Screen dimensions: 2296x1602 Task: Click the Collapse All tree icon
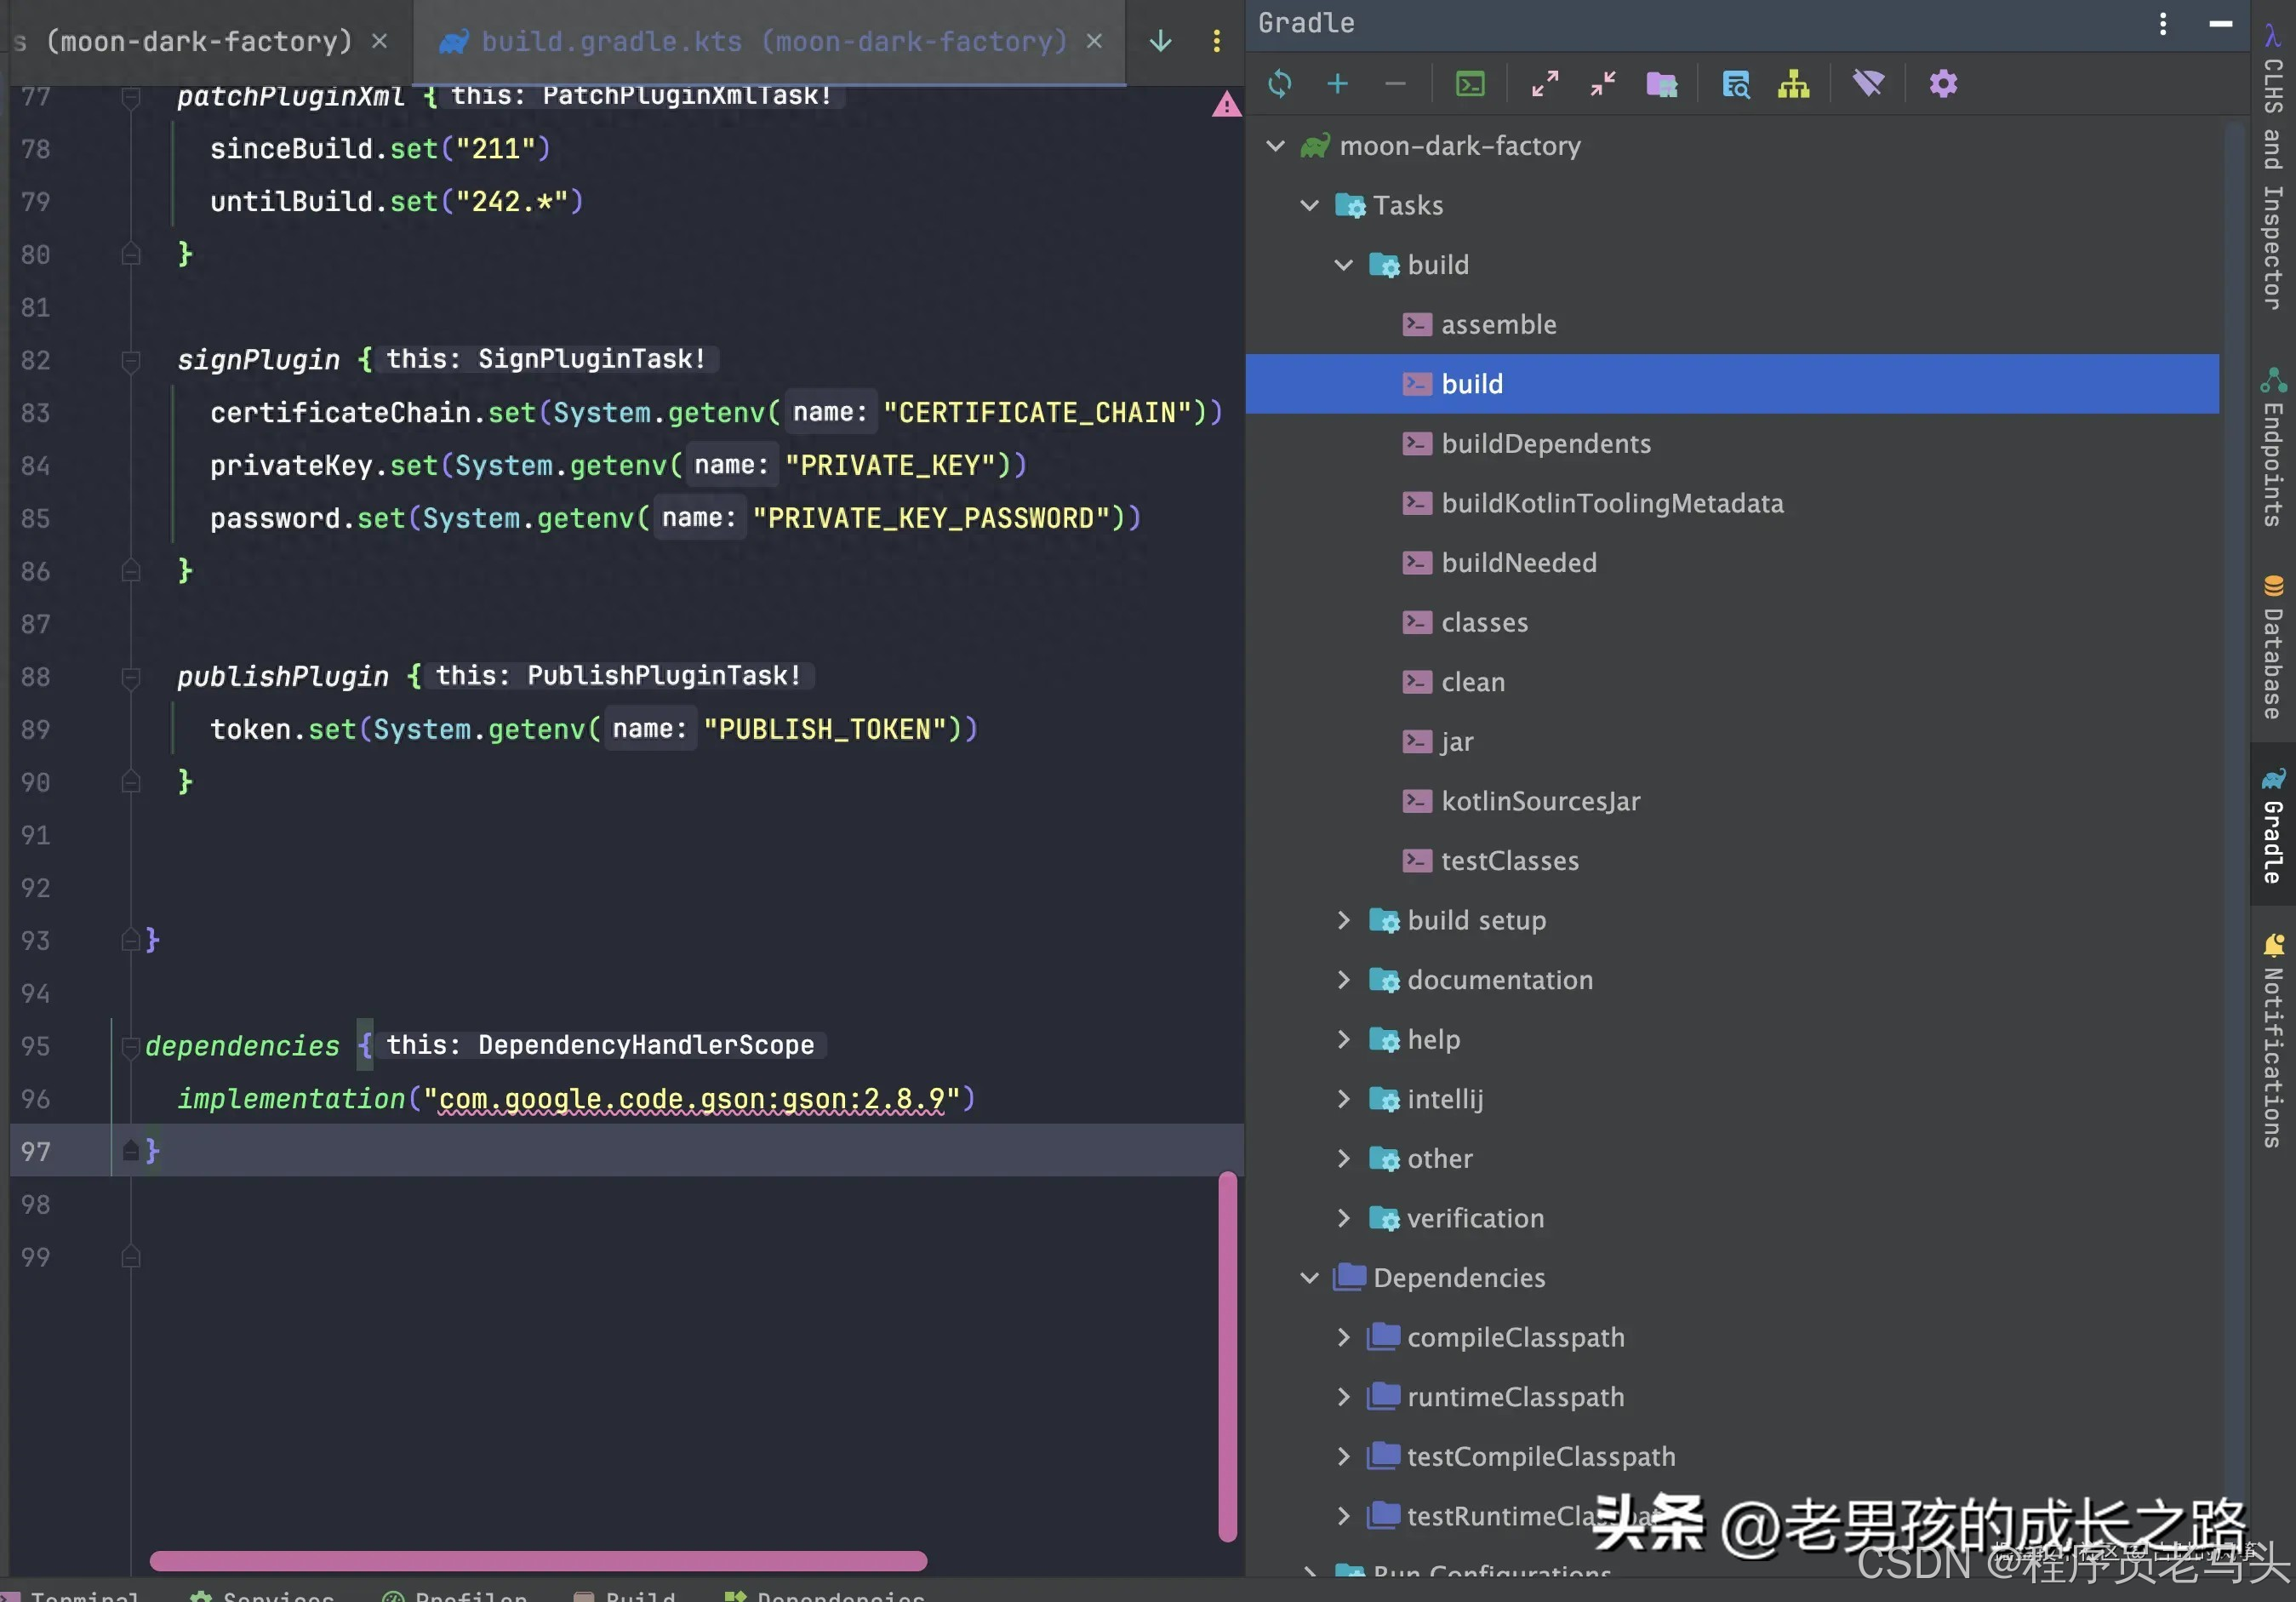click(1602, 84)
